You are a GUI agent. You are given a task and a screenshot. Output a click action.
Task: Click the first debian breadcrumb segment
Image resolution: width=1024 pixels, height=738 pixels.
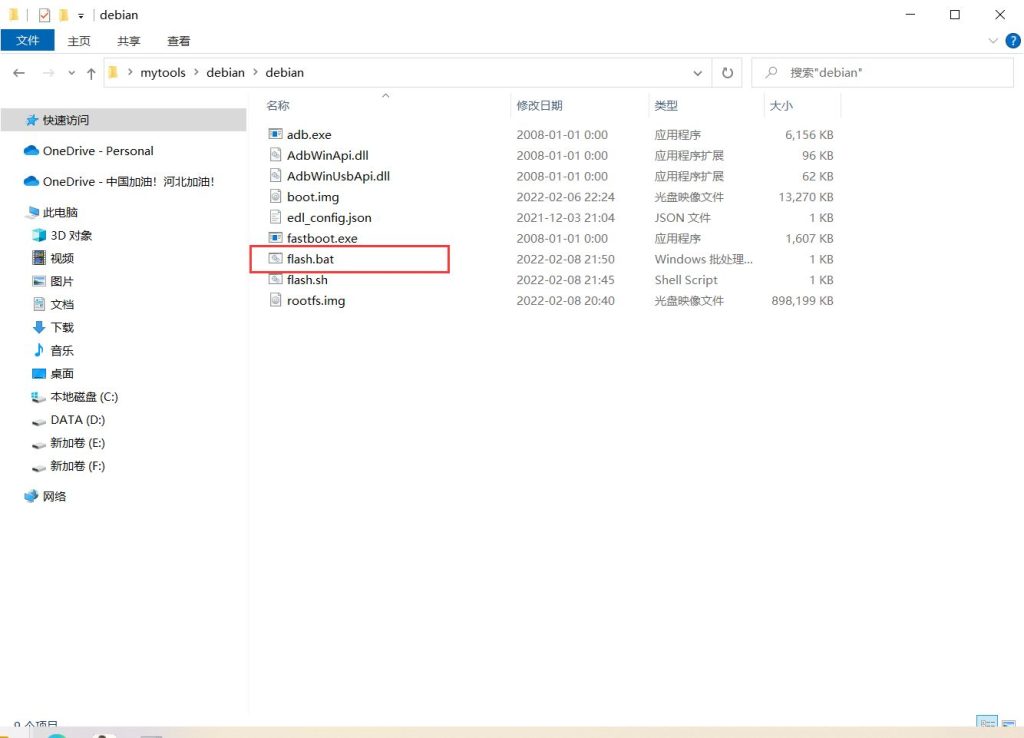pos(225,72)
